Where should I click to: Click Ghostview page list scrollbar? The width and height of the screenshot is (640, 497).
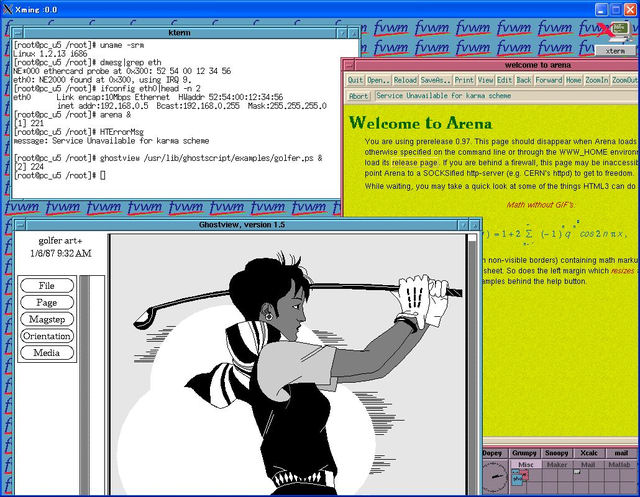tap(84, 385)
